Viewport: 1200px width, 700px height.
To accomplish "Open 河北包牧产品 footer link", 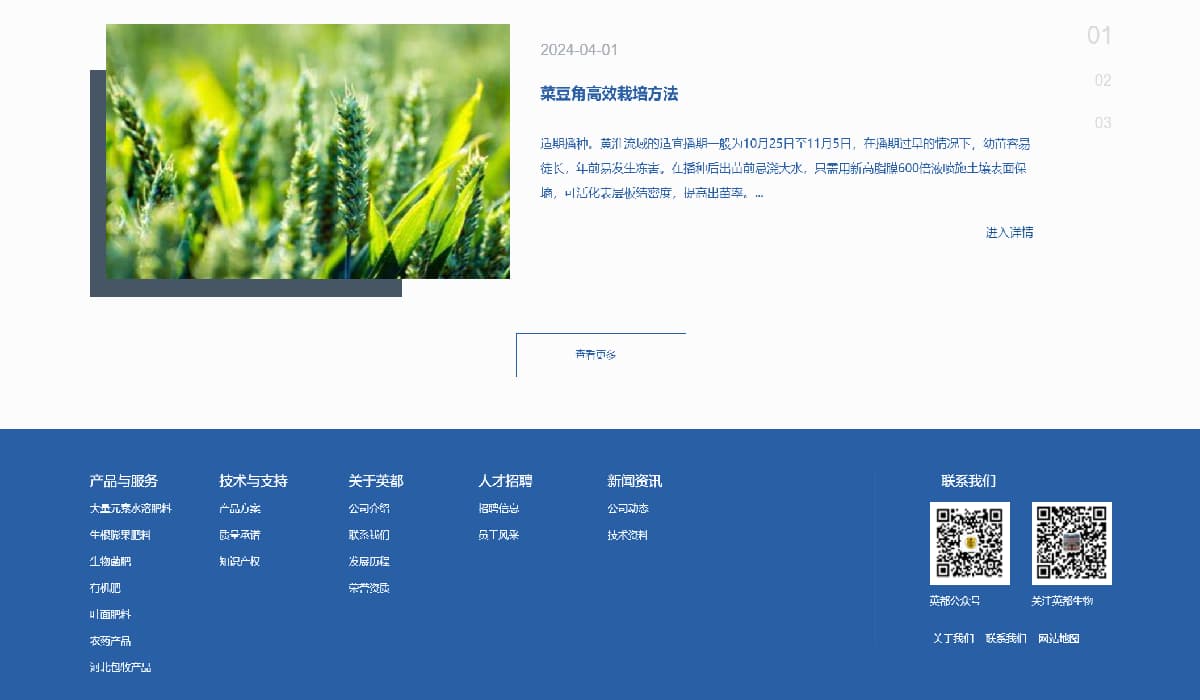I will (120, 667).
